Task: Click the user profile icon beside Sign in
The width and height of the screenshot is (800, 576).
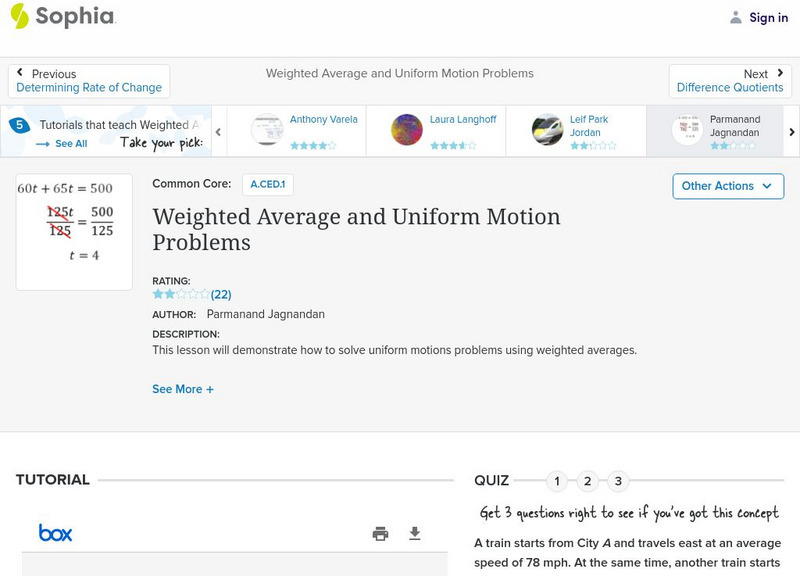Action: tap(736, 17)
